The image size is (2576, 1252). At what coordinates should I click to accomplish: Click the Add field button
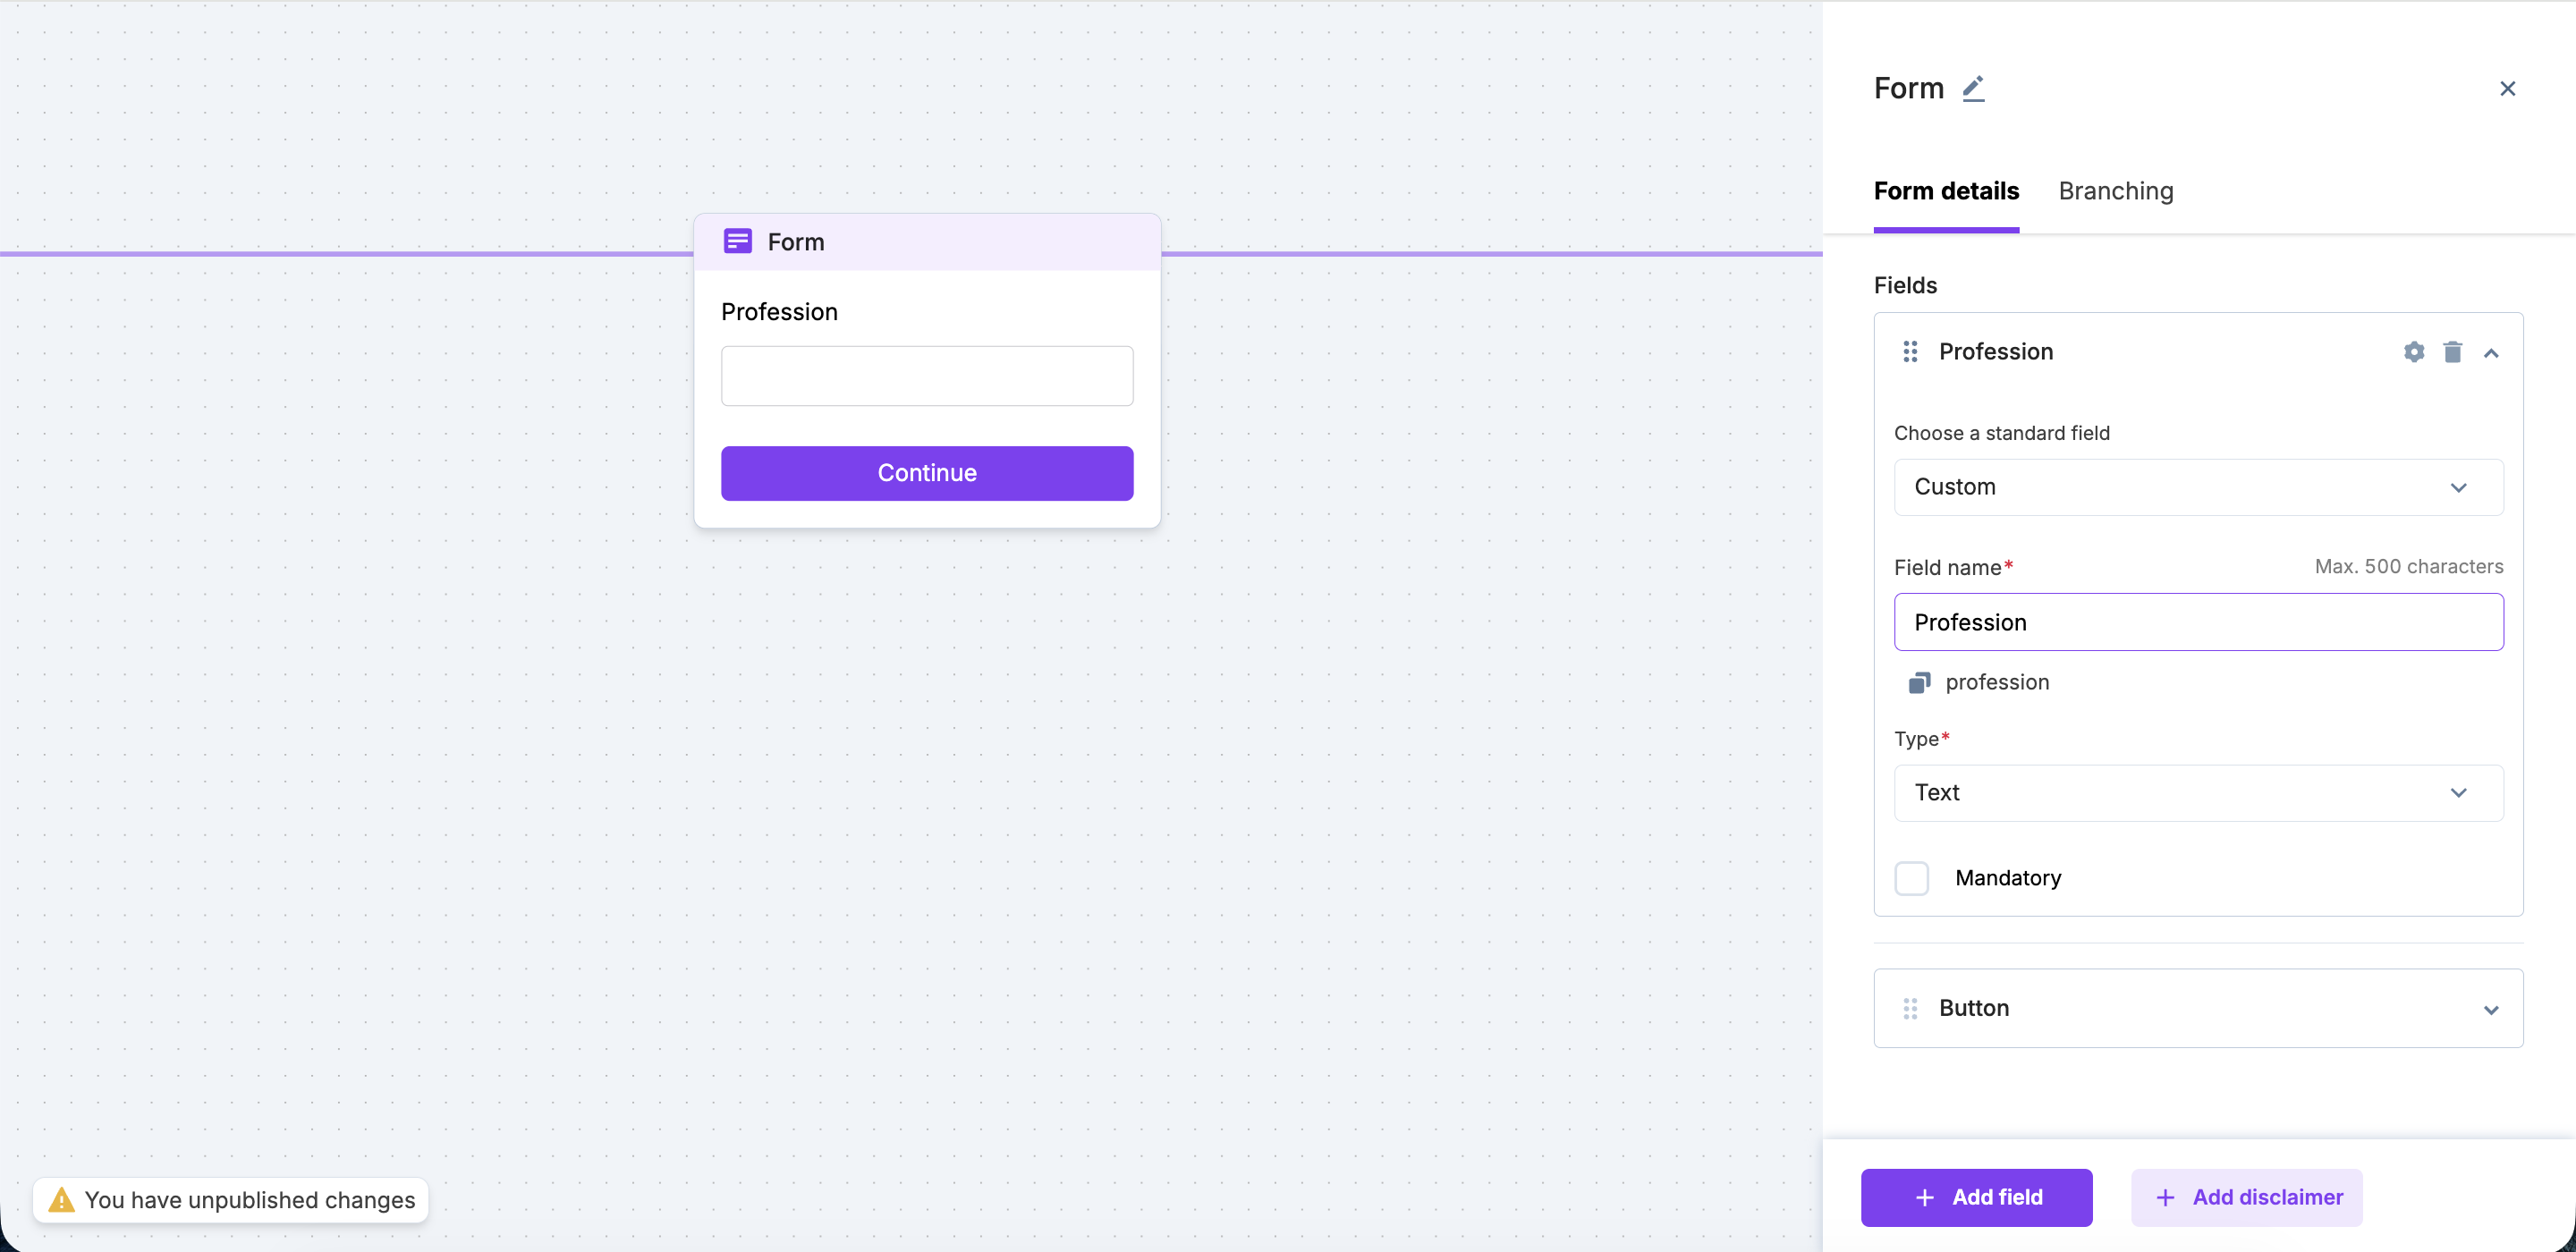[1976, 1197]
